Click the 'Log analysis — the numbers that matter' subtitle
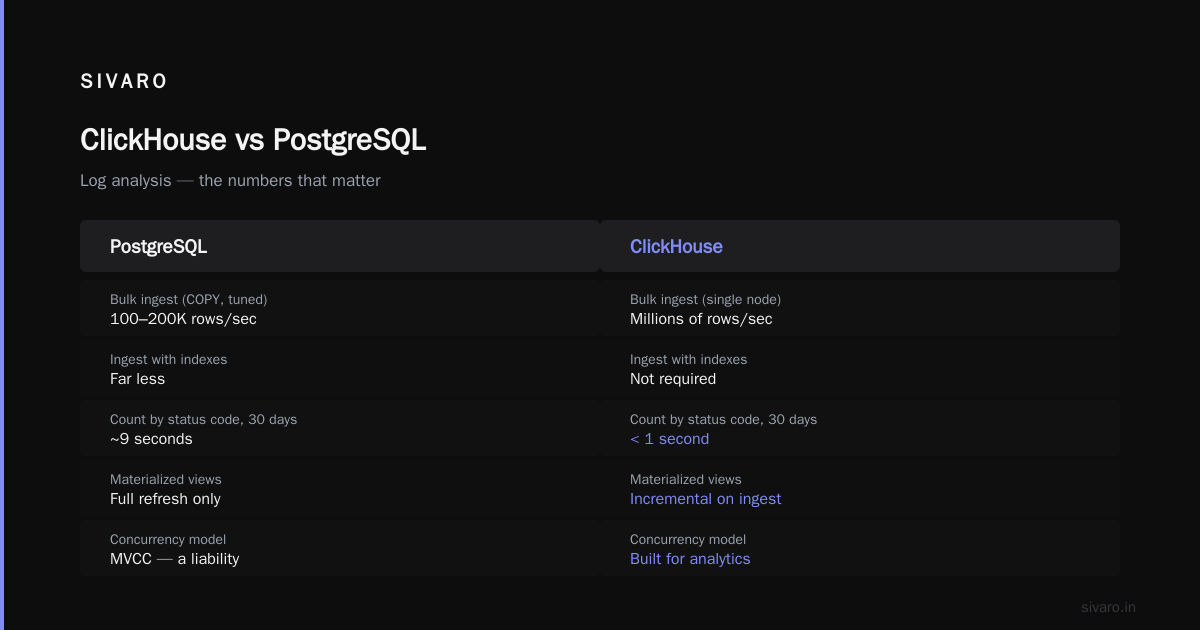The image size is (1200, 630). [x=230, y=181]
